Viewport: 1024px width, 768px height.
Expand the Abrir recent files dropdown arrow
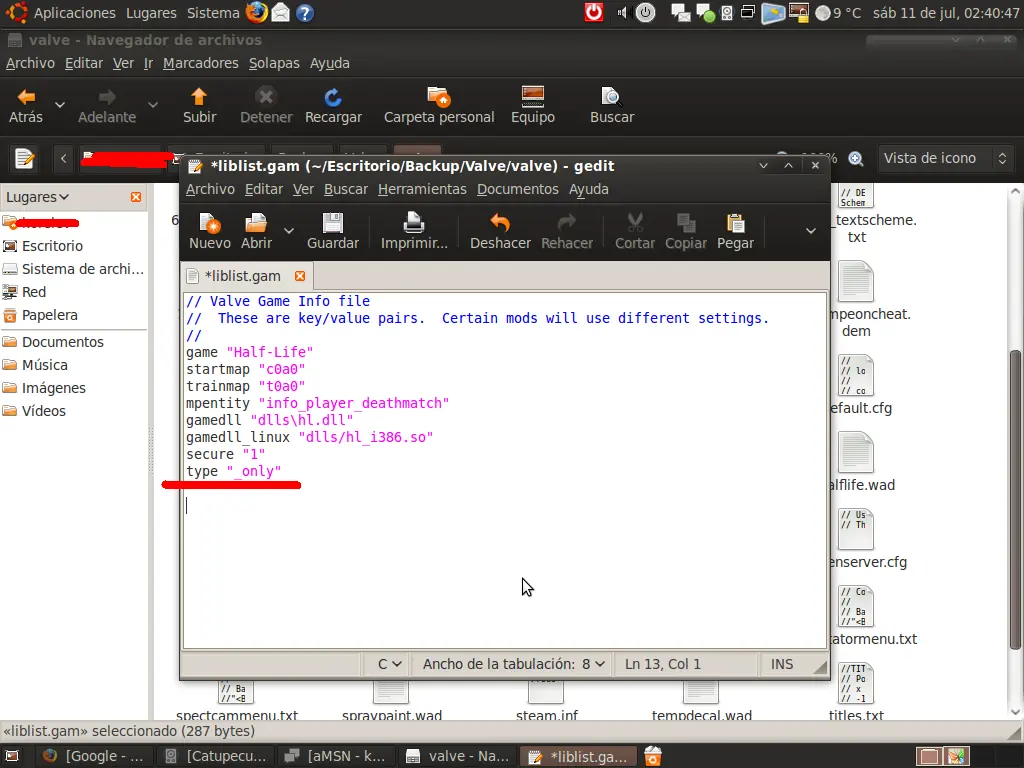pyautogui.click(x=289, y=231)
